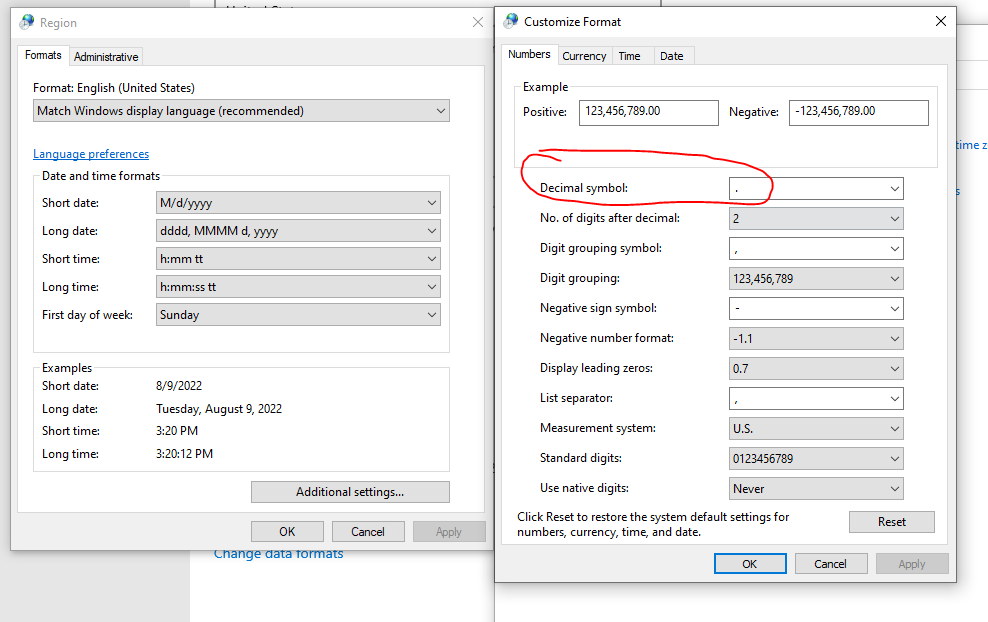988x622 pixels.
Task: Choose the First day of week dropdown
Action: point(298,314)
